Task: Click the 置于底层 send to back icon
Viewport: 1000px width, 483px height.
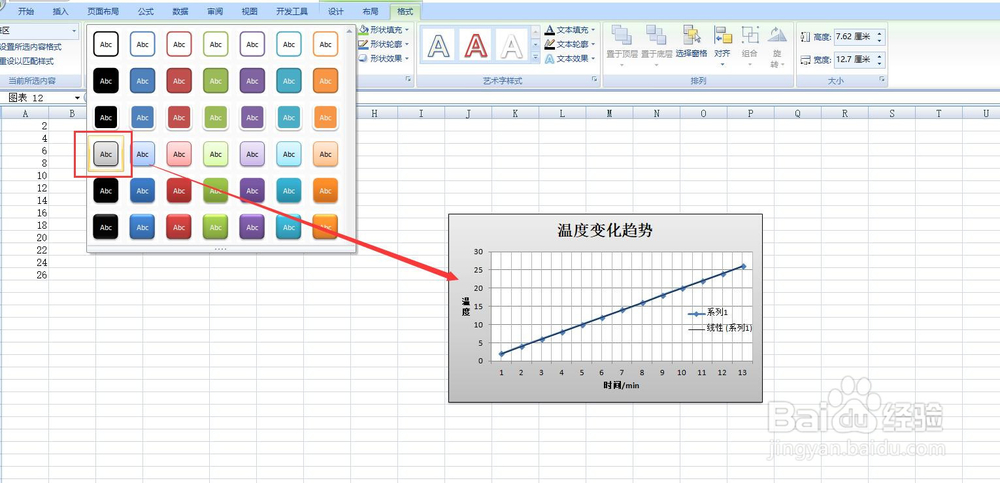Action: (656, 35)
